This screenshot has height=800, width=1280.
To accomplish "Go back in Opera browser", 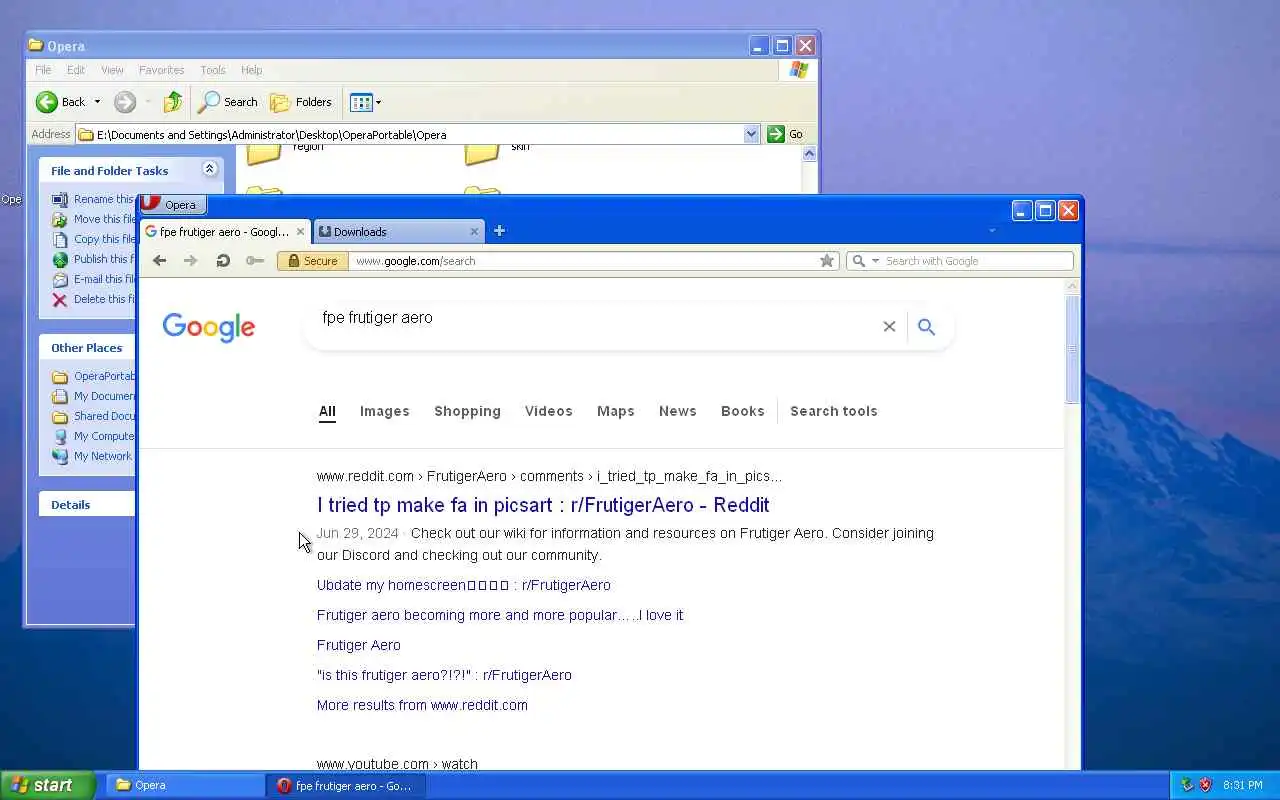I will (159, 261).
